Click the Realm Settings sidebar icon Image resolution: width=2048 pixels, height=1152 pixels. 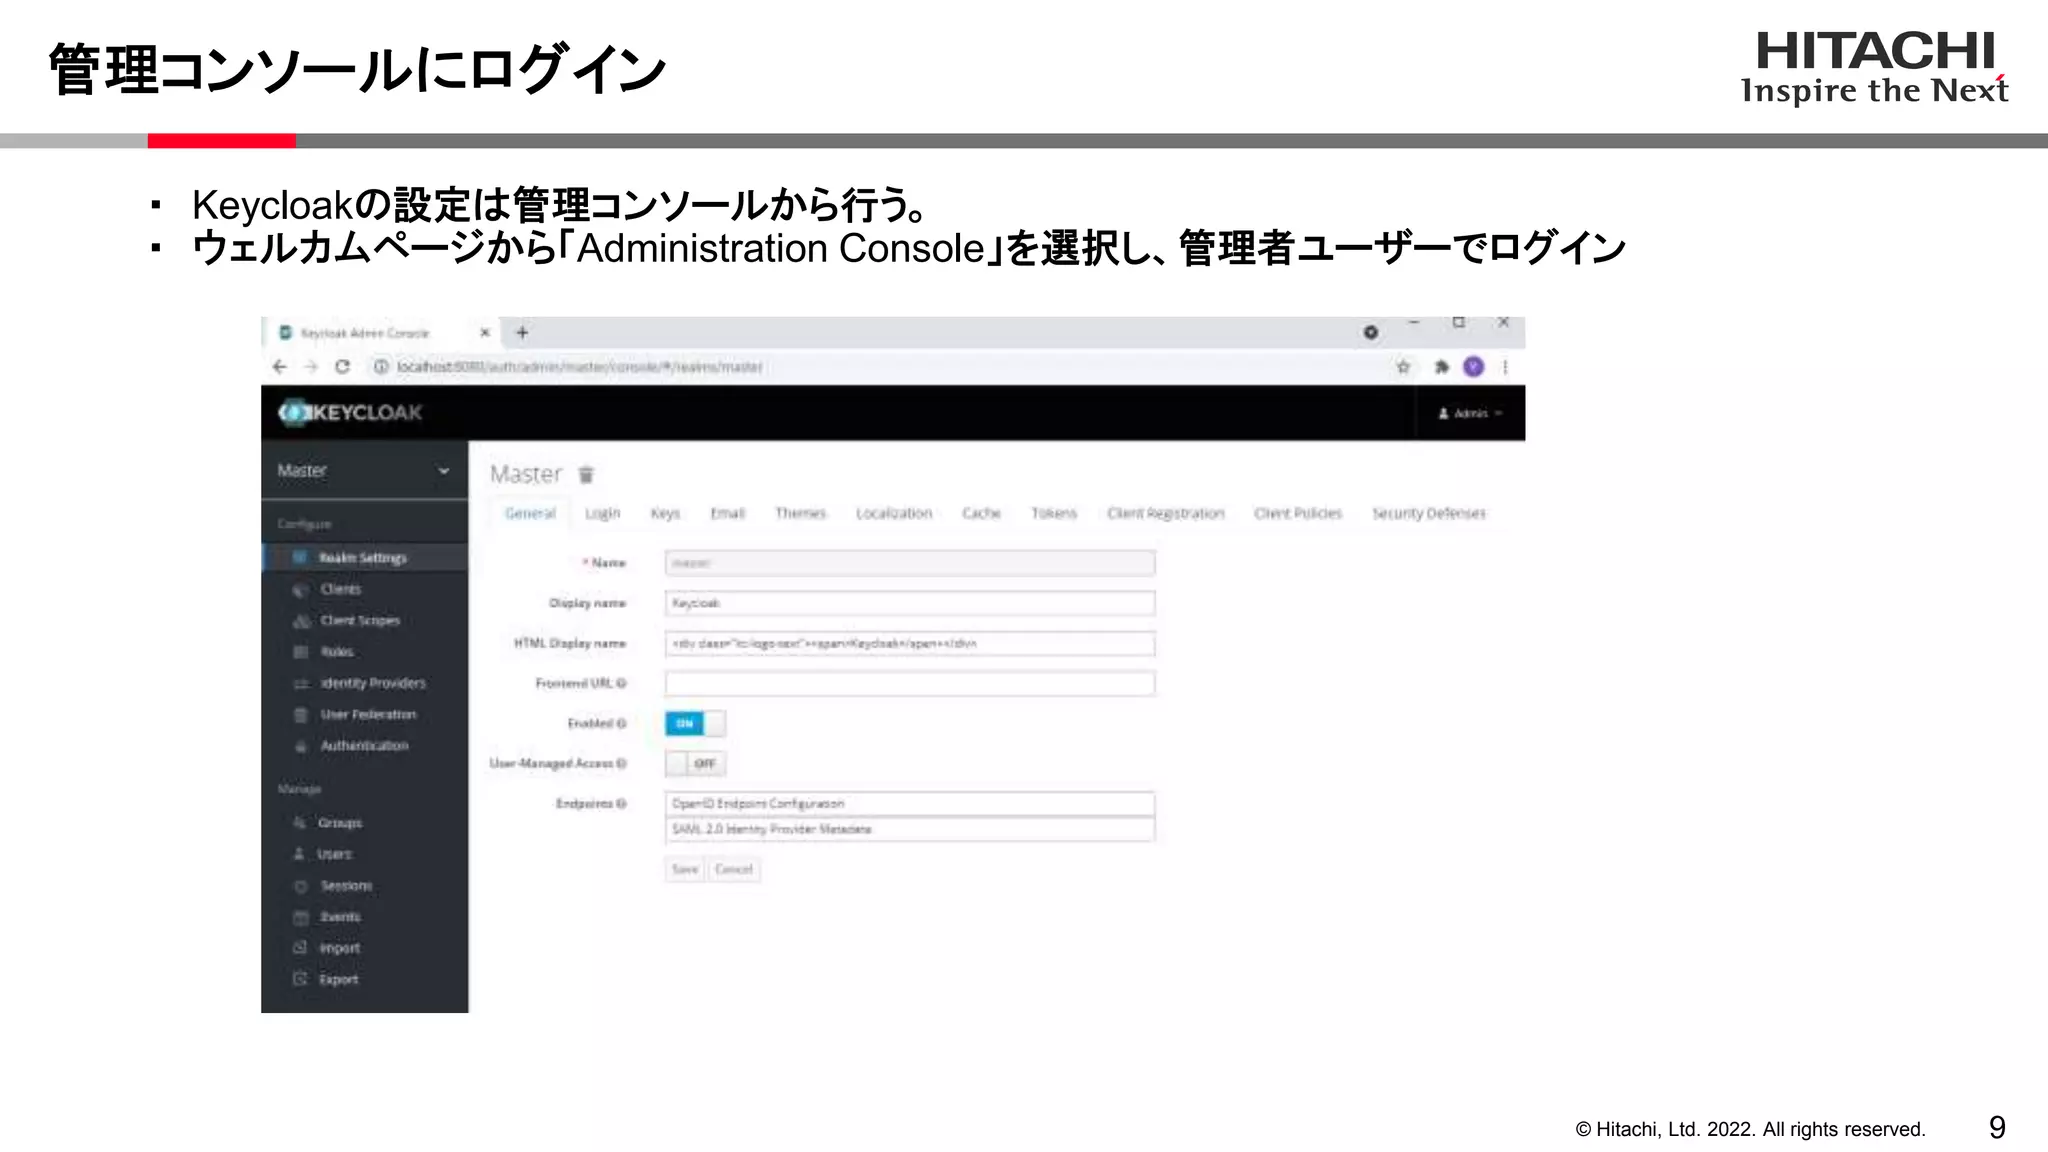(x=300, y=557)
